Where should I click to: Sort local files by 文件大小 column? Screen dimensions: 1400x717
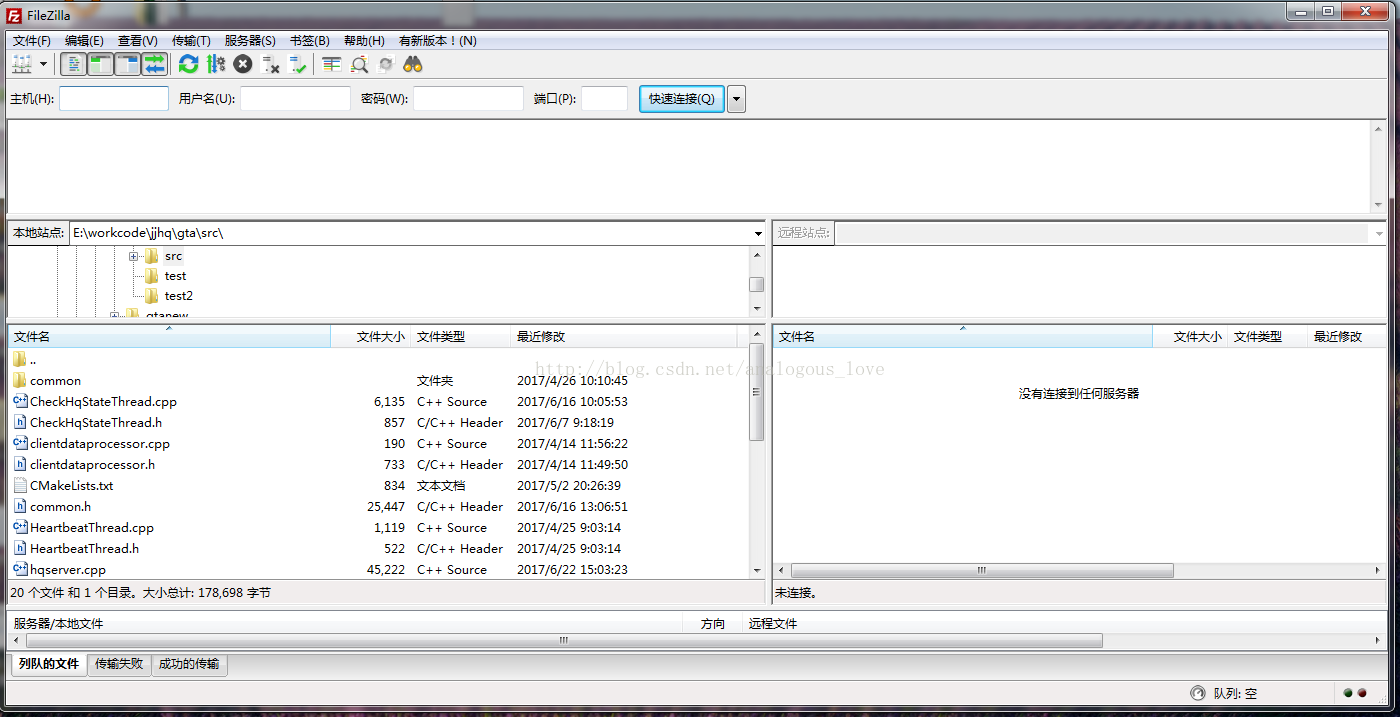click(x=370, y=337)
